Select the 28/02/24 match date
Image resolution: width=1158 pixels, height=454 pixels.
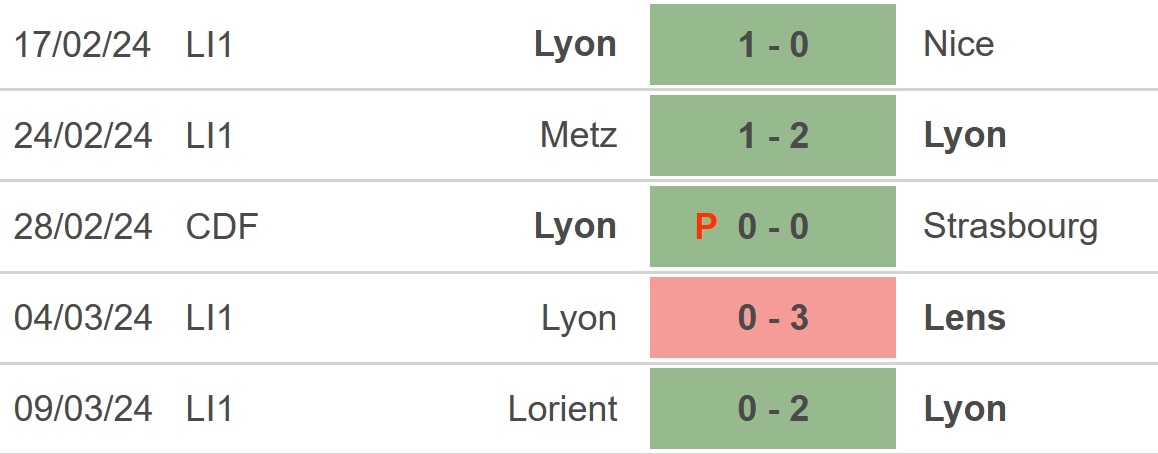point(83,227)
